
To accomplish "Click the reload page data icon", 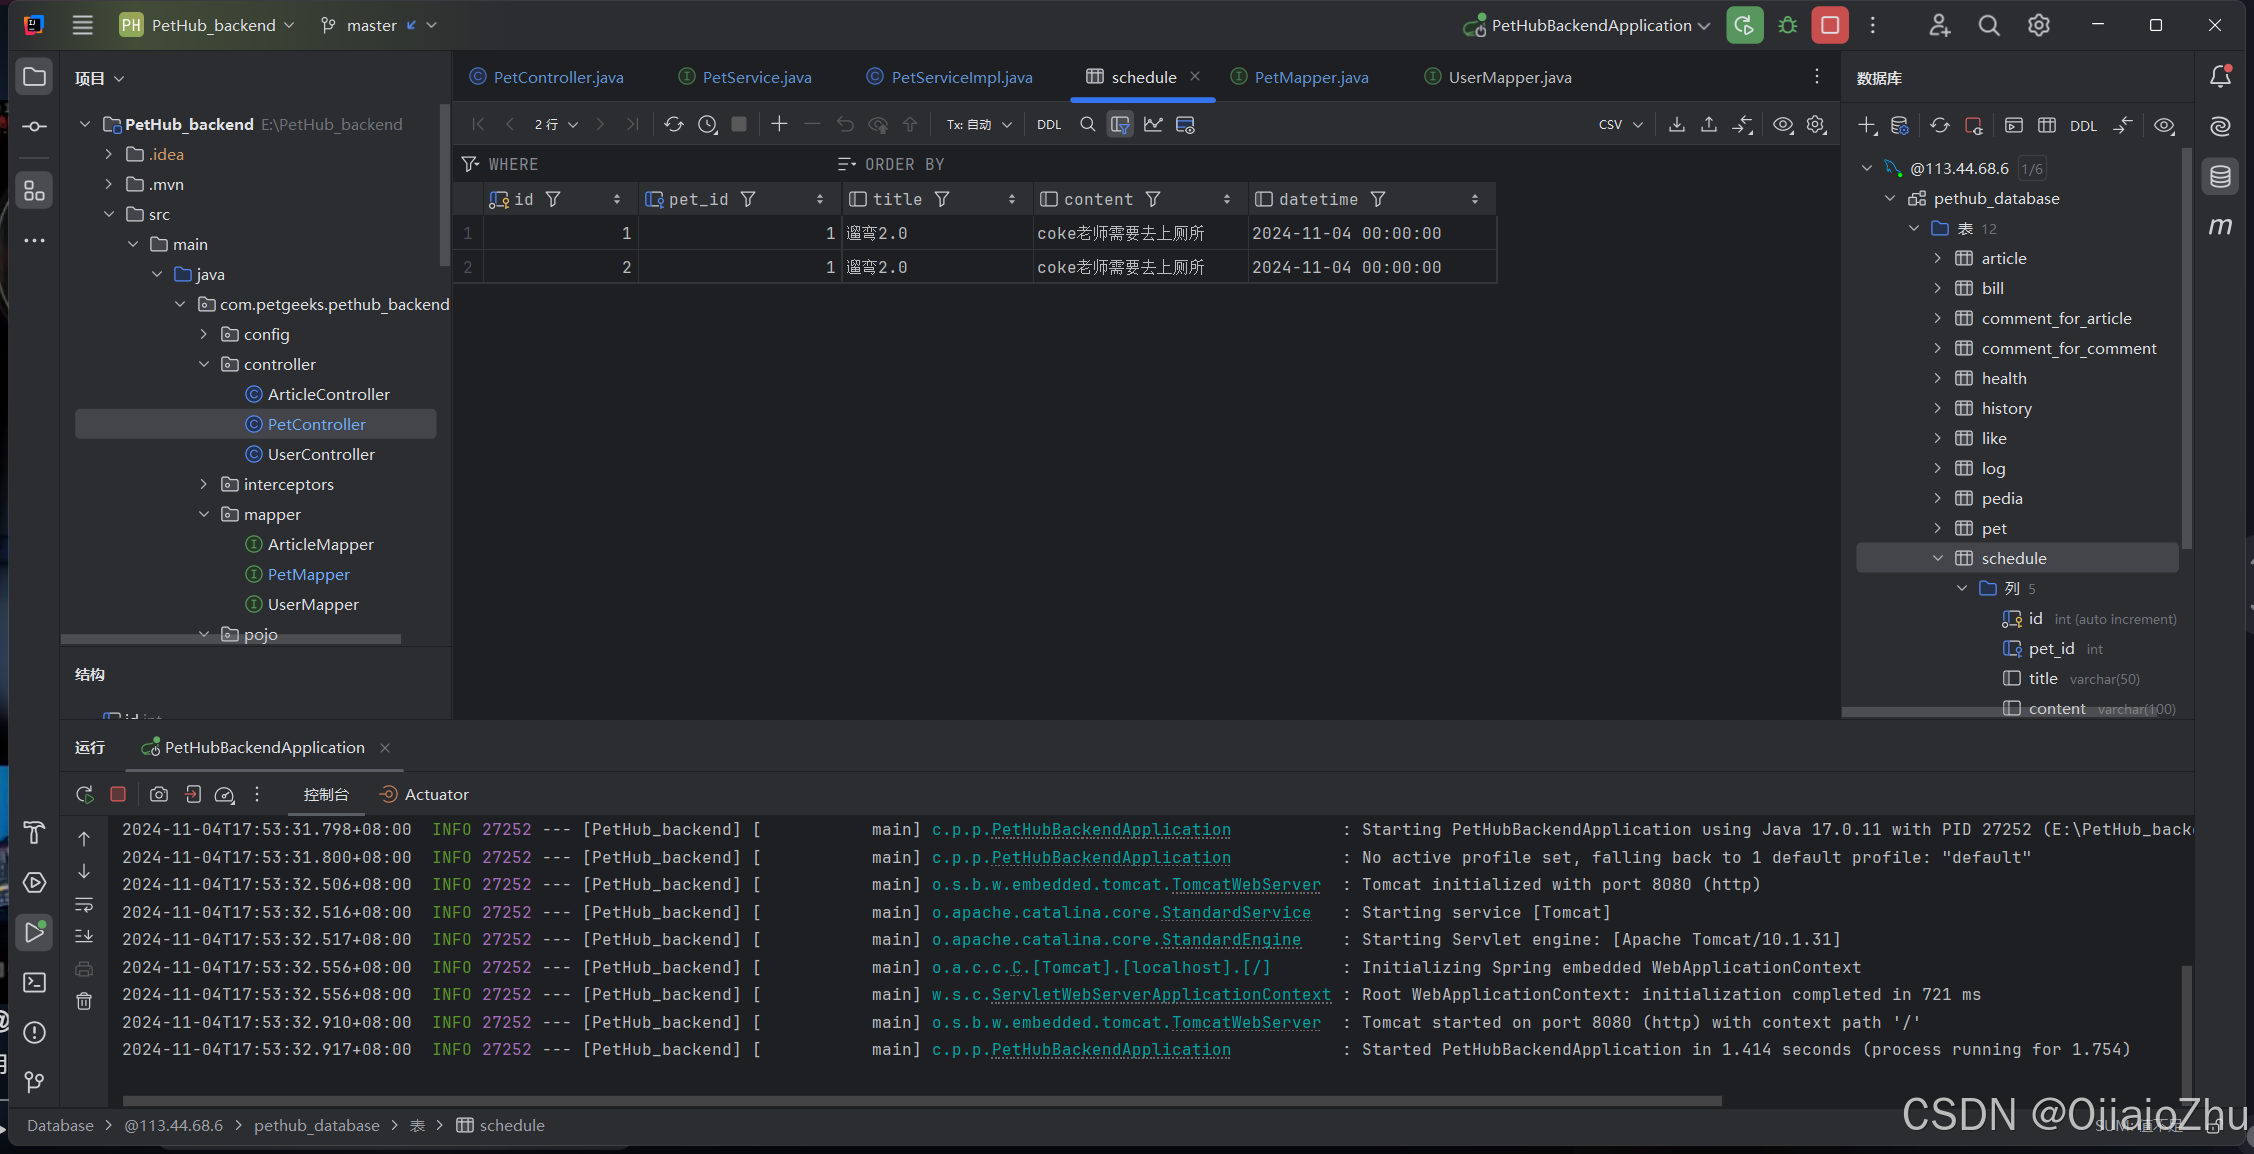I will pos(674,124).
